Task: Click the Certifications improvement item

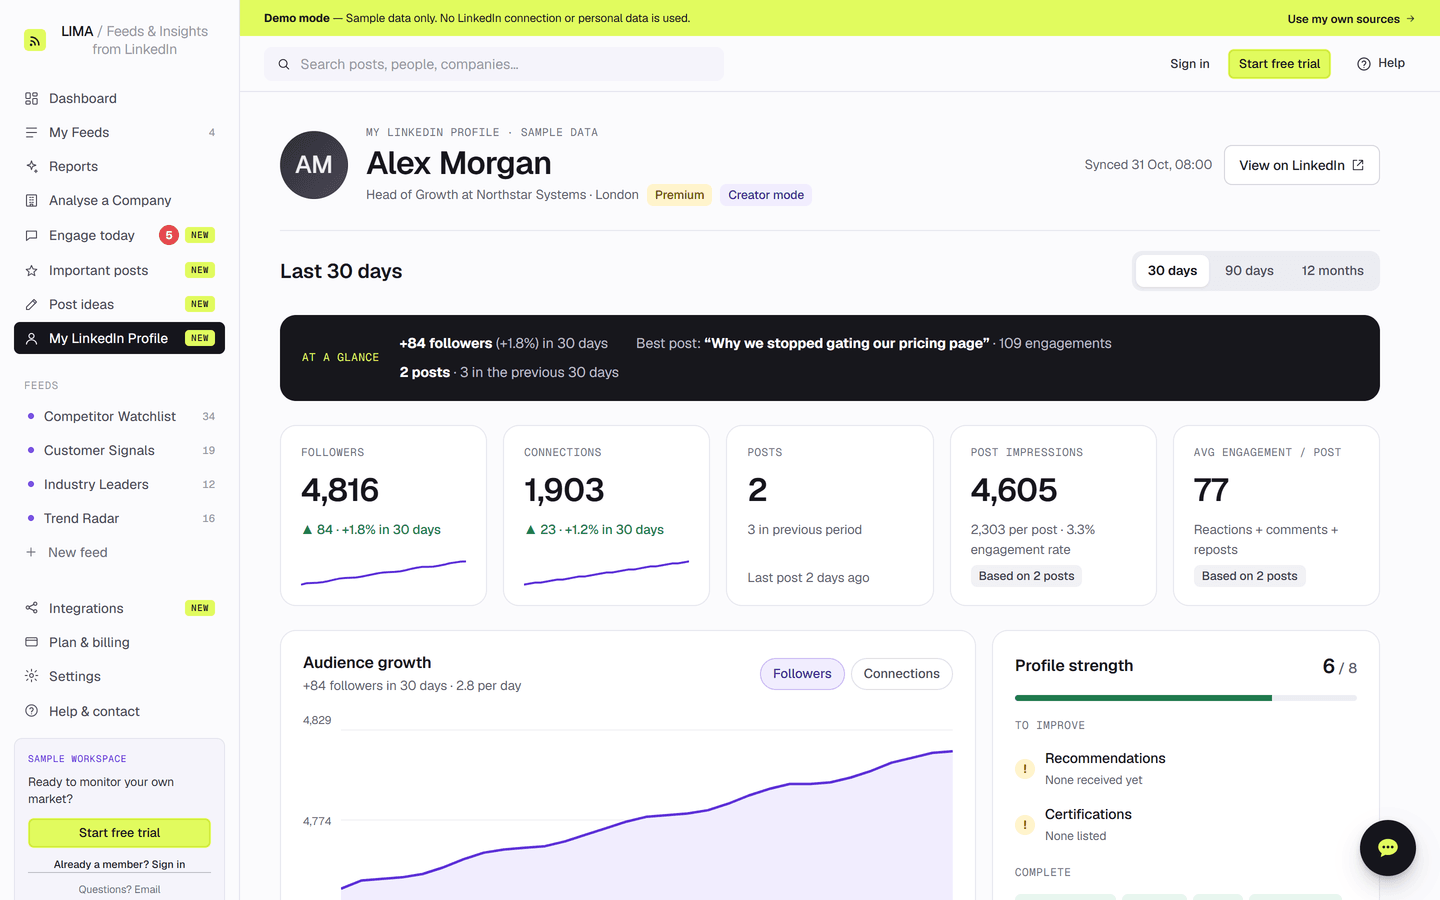Action: pos(1185,824)
